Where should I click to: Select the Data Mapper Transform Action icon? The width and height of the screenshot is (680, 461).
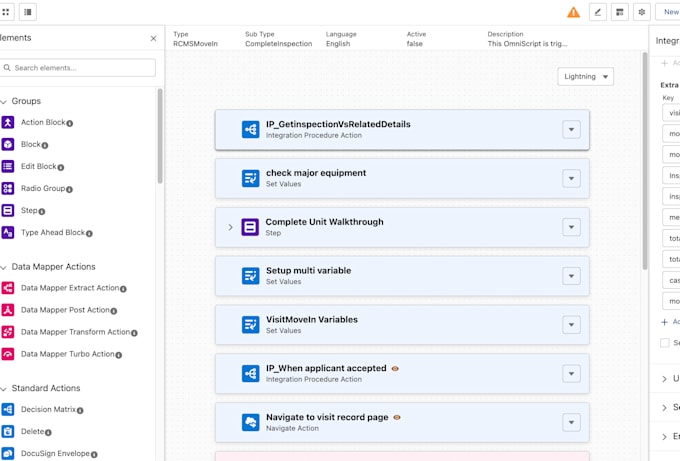pyautogui.click(x=8, y=332)
